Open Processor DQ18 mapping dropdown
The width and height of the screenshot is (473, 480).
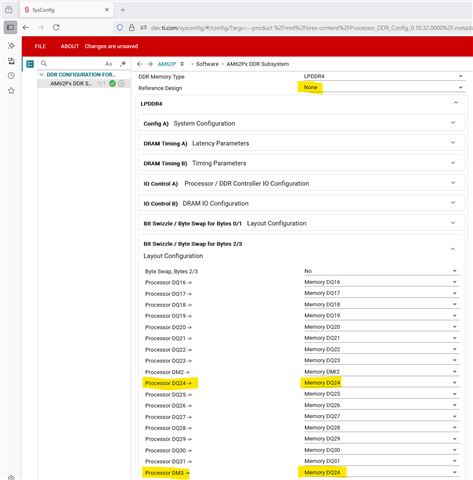(382, 304)
